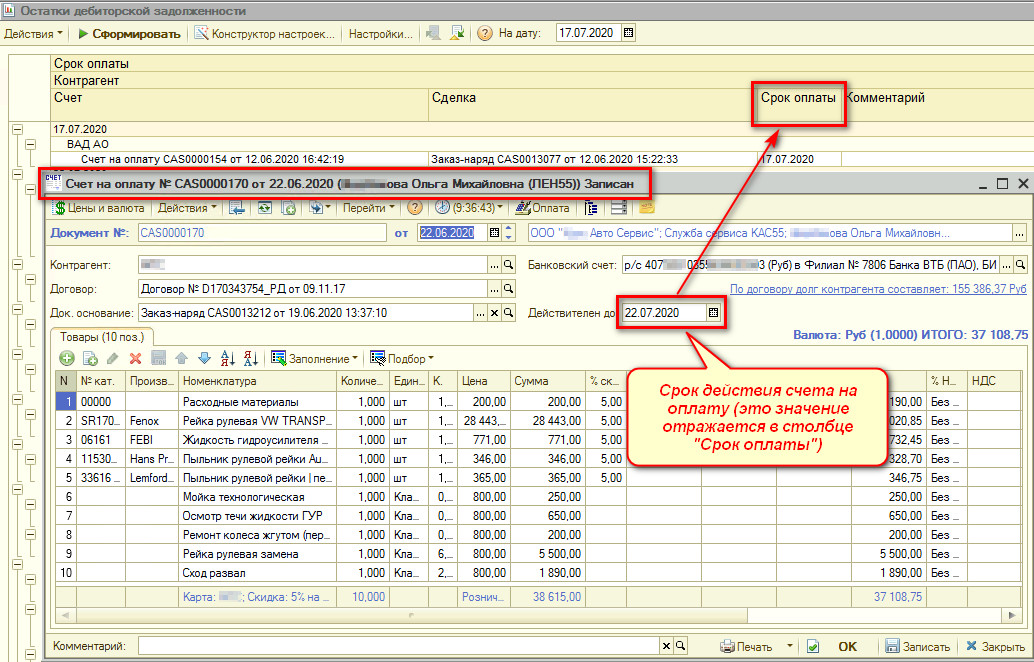Open the report help icon
1034x662 pixels.
[x=485, y=33]
